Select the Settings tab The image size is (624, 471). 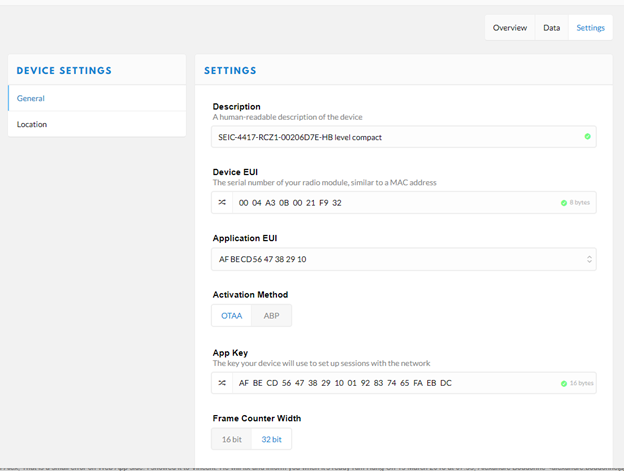[590, 28]
